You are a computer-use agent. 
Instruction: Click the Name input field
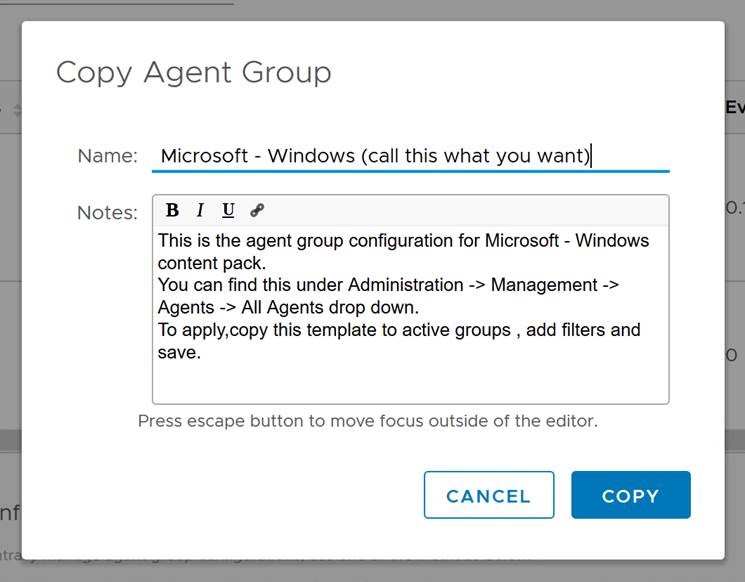point(410,156)
